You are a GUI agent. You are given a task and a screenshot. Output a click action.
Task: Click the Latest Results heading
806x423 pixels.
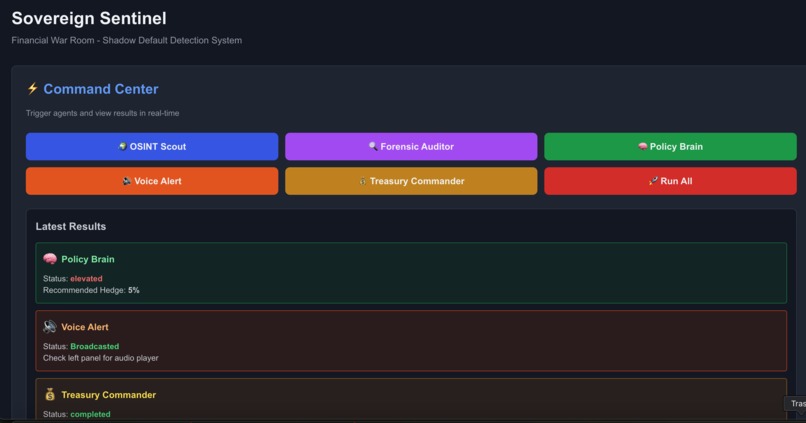[71, 227]
